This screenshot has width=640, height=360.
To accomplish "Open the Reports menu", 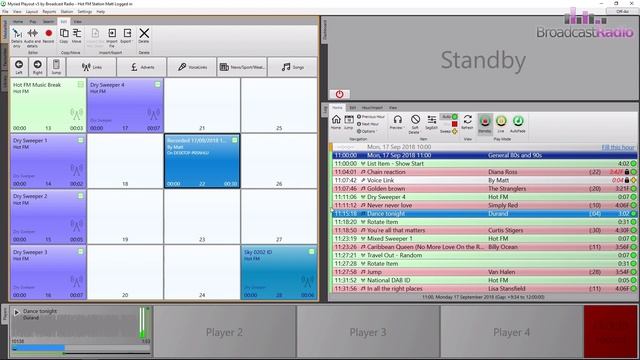I will [49, 11].
